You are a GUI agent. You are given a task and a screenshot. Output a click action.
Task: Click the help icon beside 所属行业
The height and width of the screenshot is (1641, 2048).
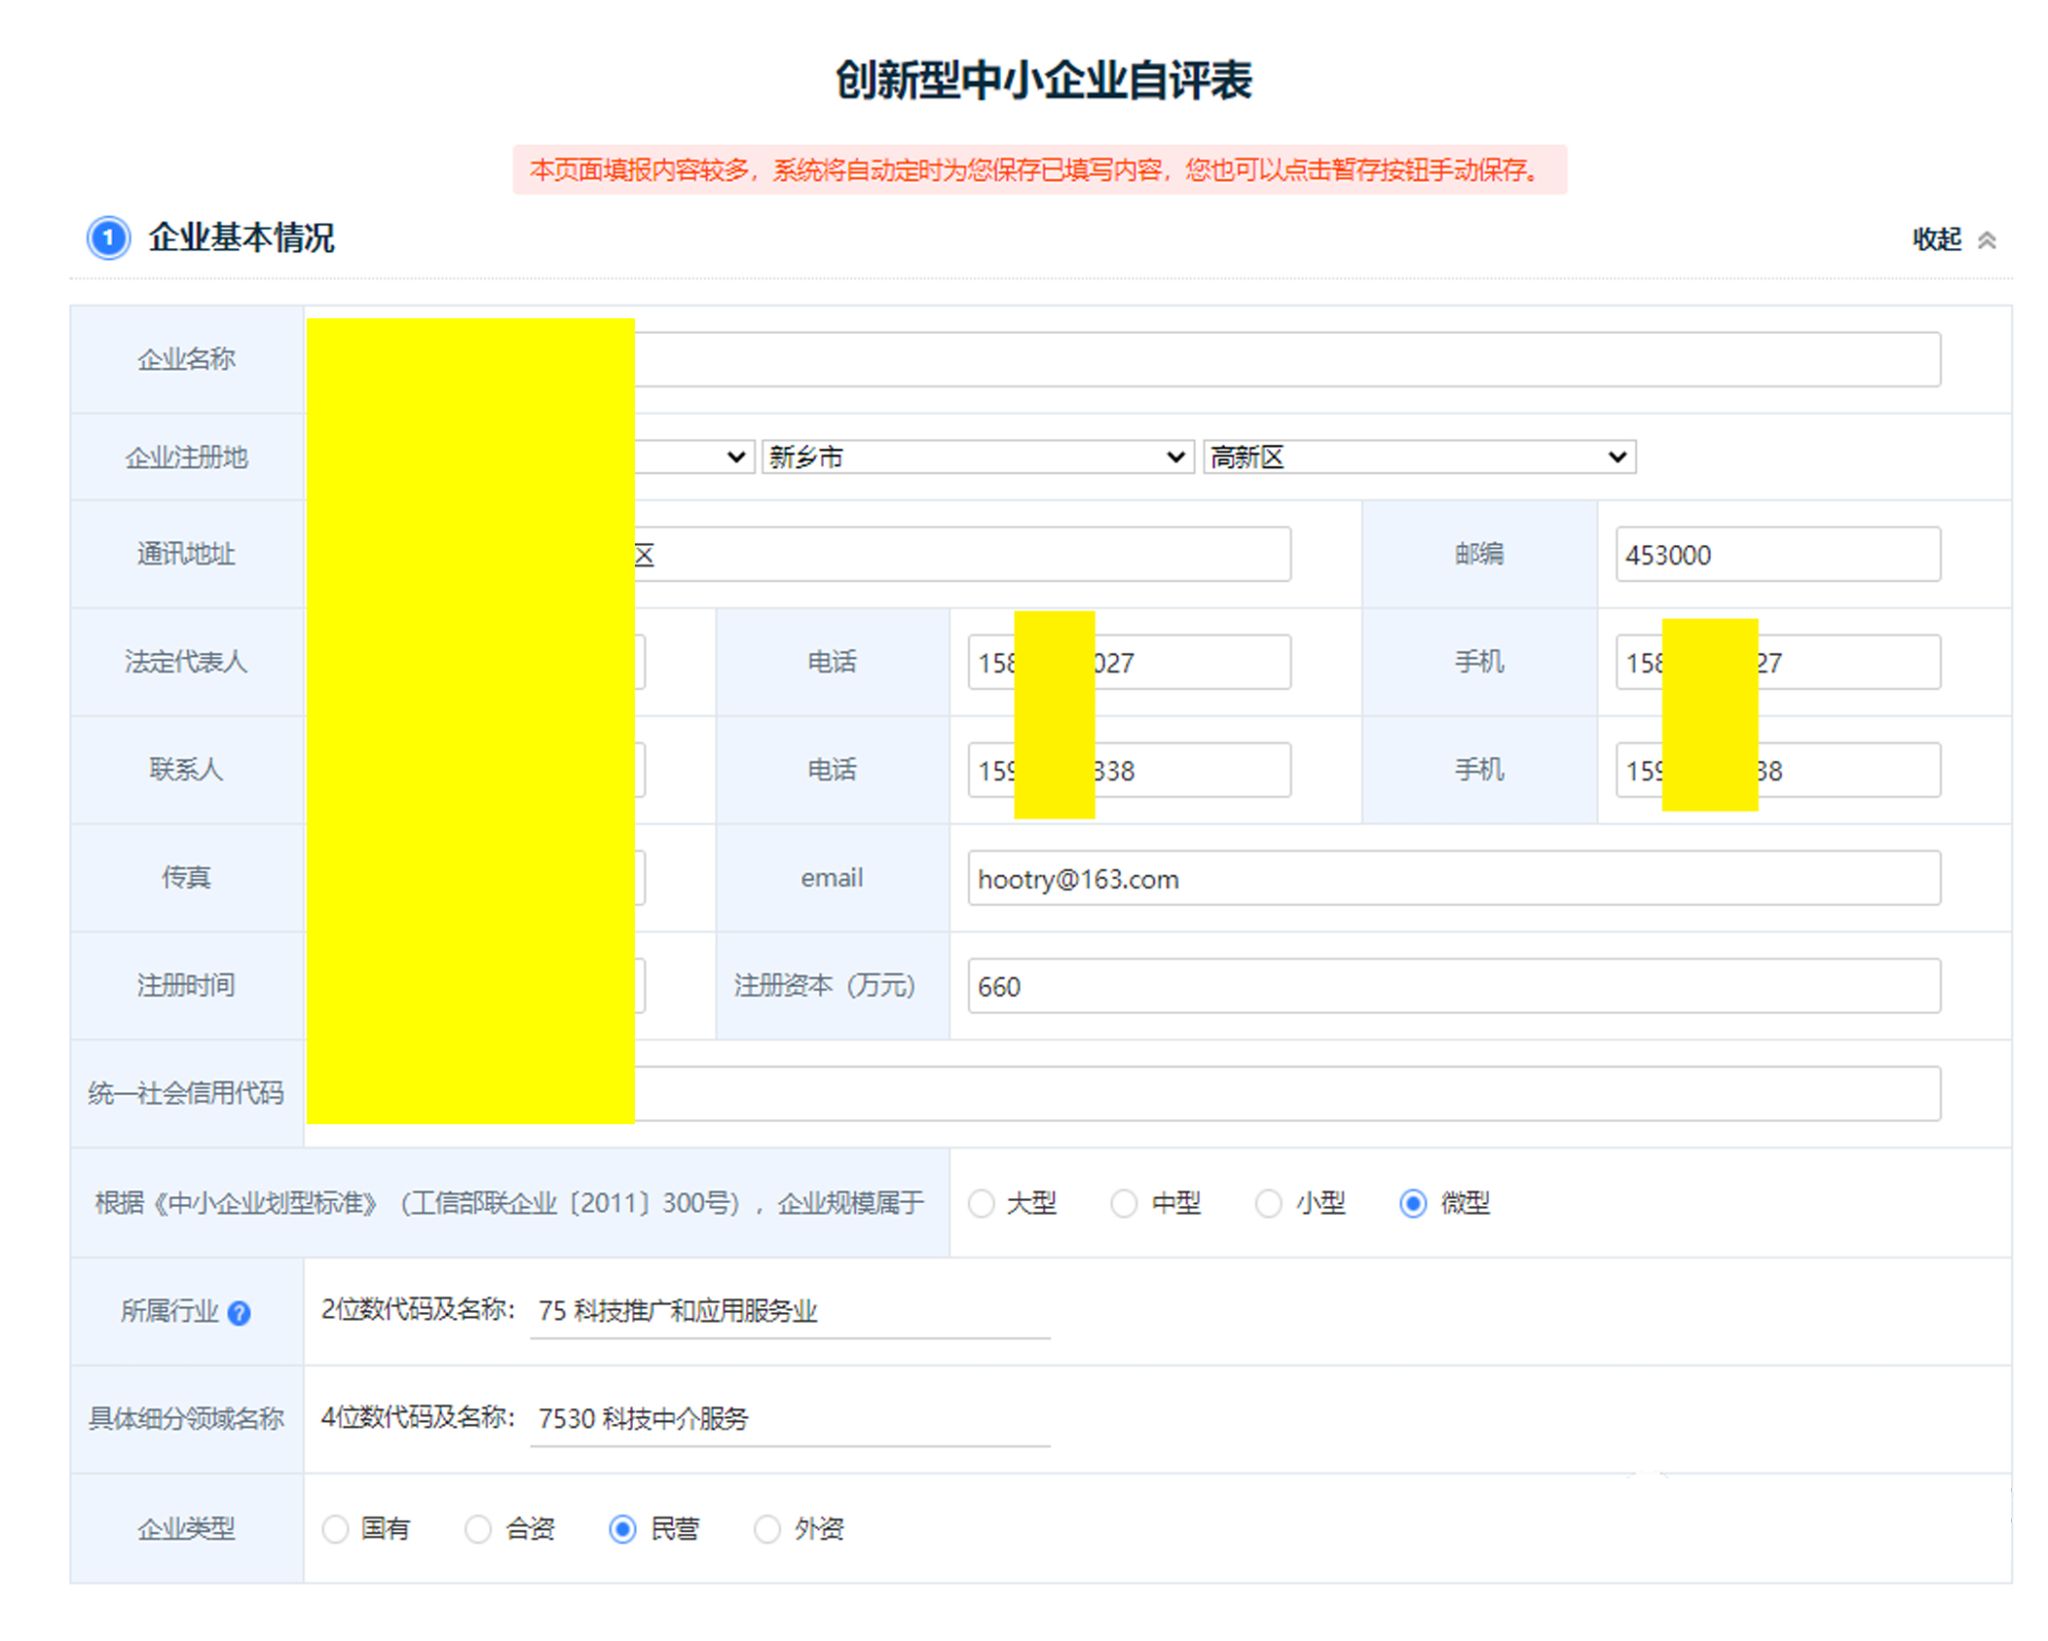(239, 1313)
